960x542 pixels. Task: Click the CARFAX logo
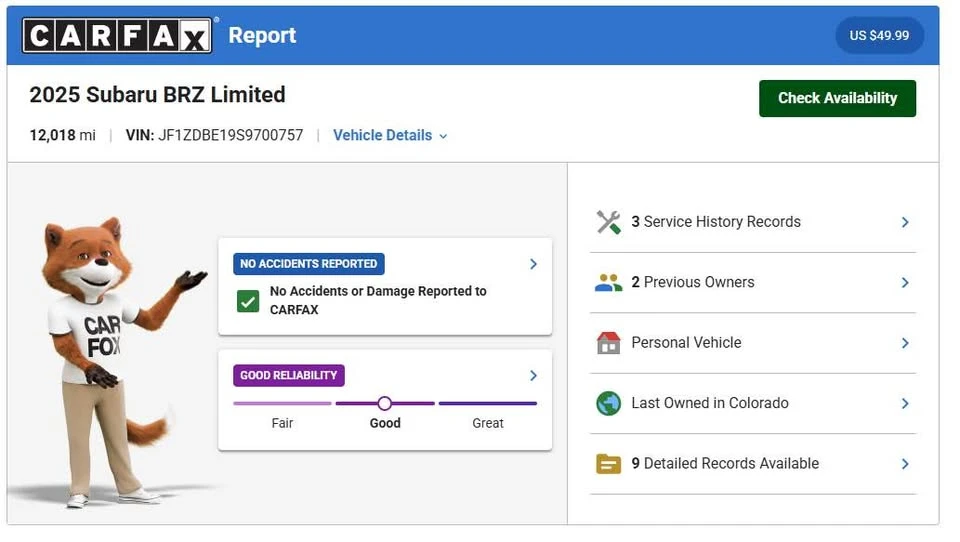click(x=117, y=35)
